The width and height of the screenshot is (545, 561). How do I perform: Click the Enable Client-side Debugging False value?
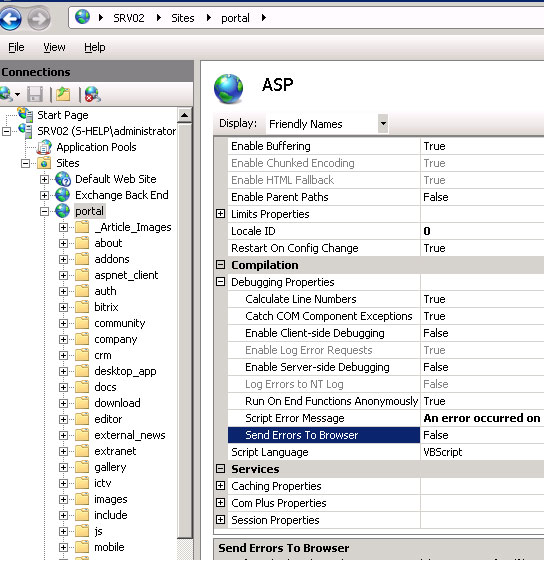point(435,333)
